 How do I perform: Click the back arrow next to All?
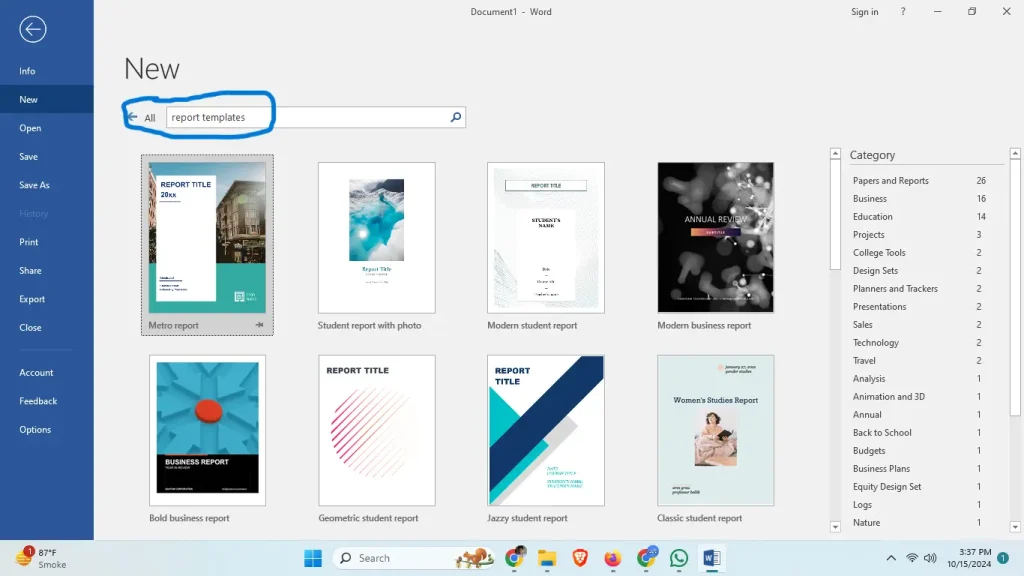coord(132,117)
